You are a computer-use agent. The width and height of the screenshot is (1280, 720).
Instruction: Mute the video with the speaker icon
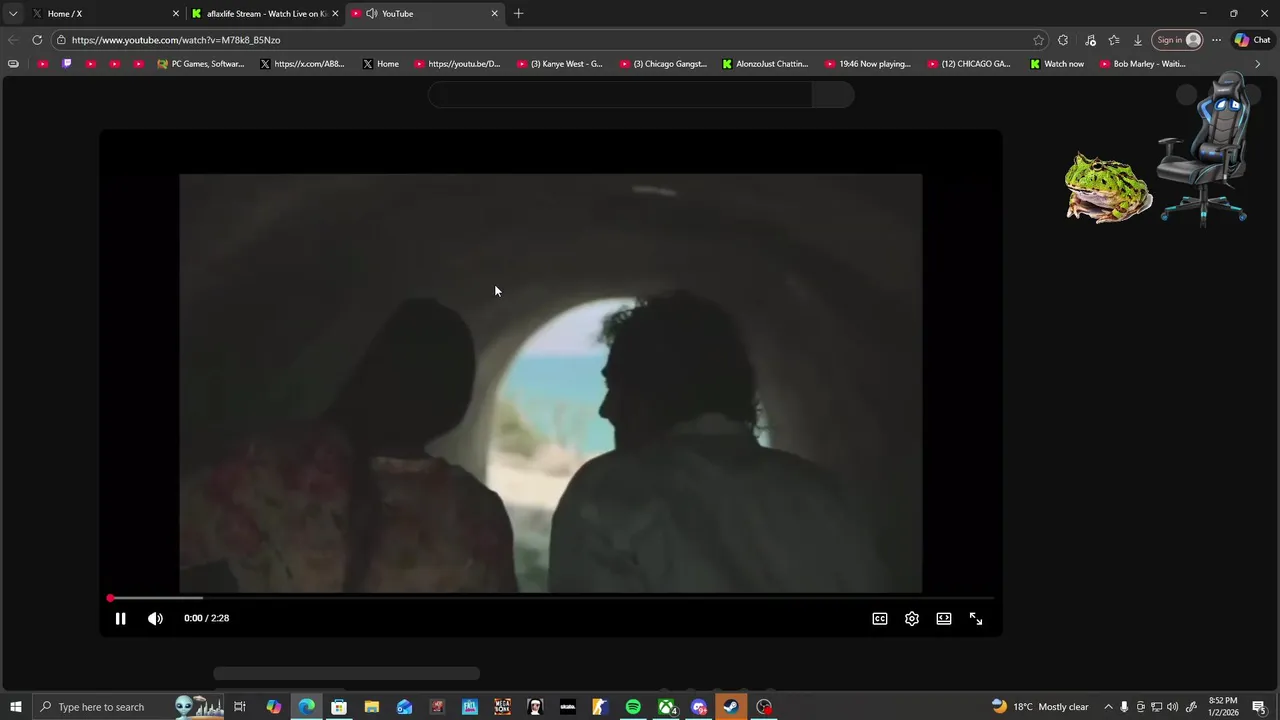pos(155,618)
